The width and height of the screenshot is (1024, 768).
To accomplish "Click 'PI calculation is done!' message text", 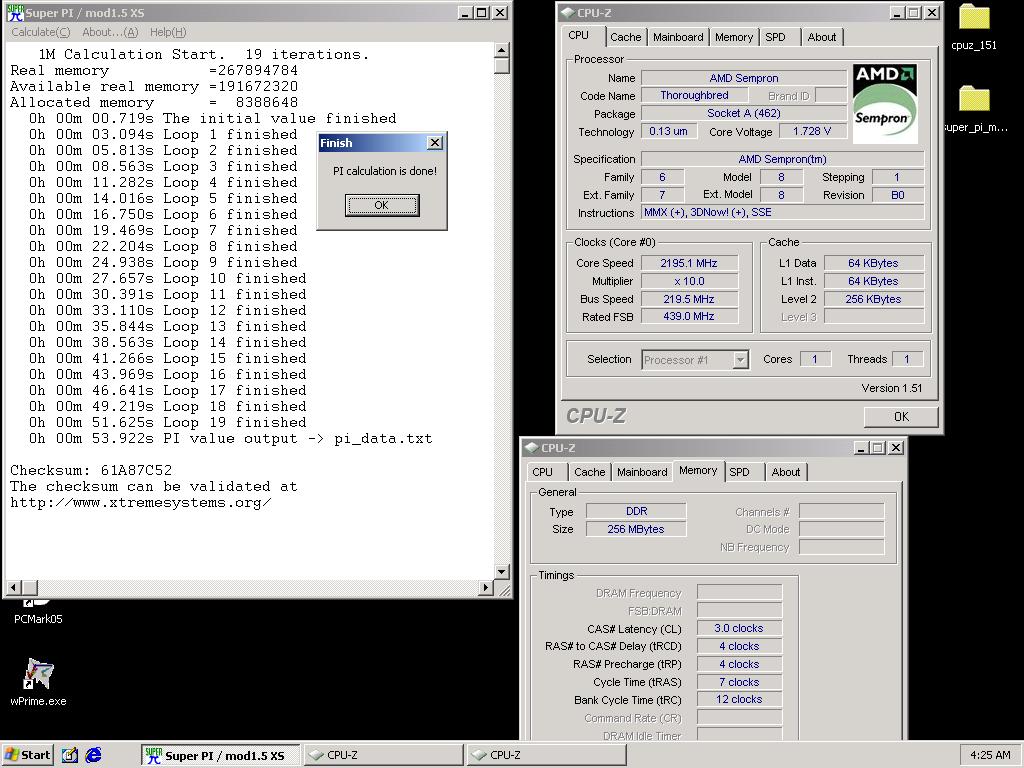I will click(x=385, y=171).
